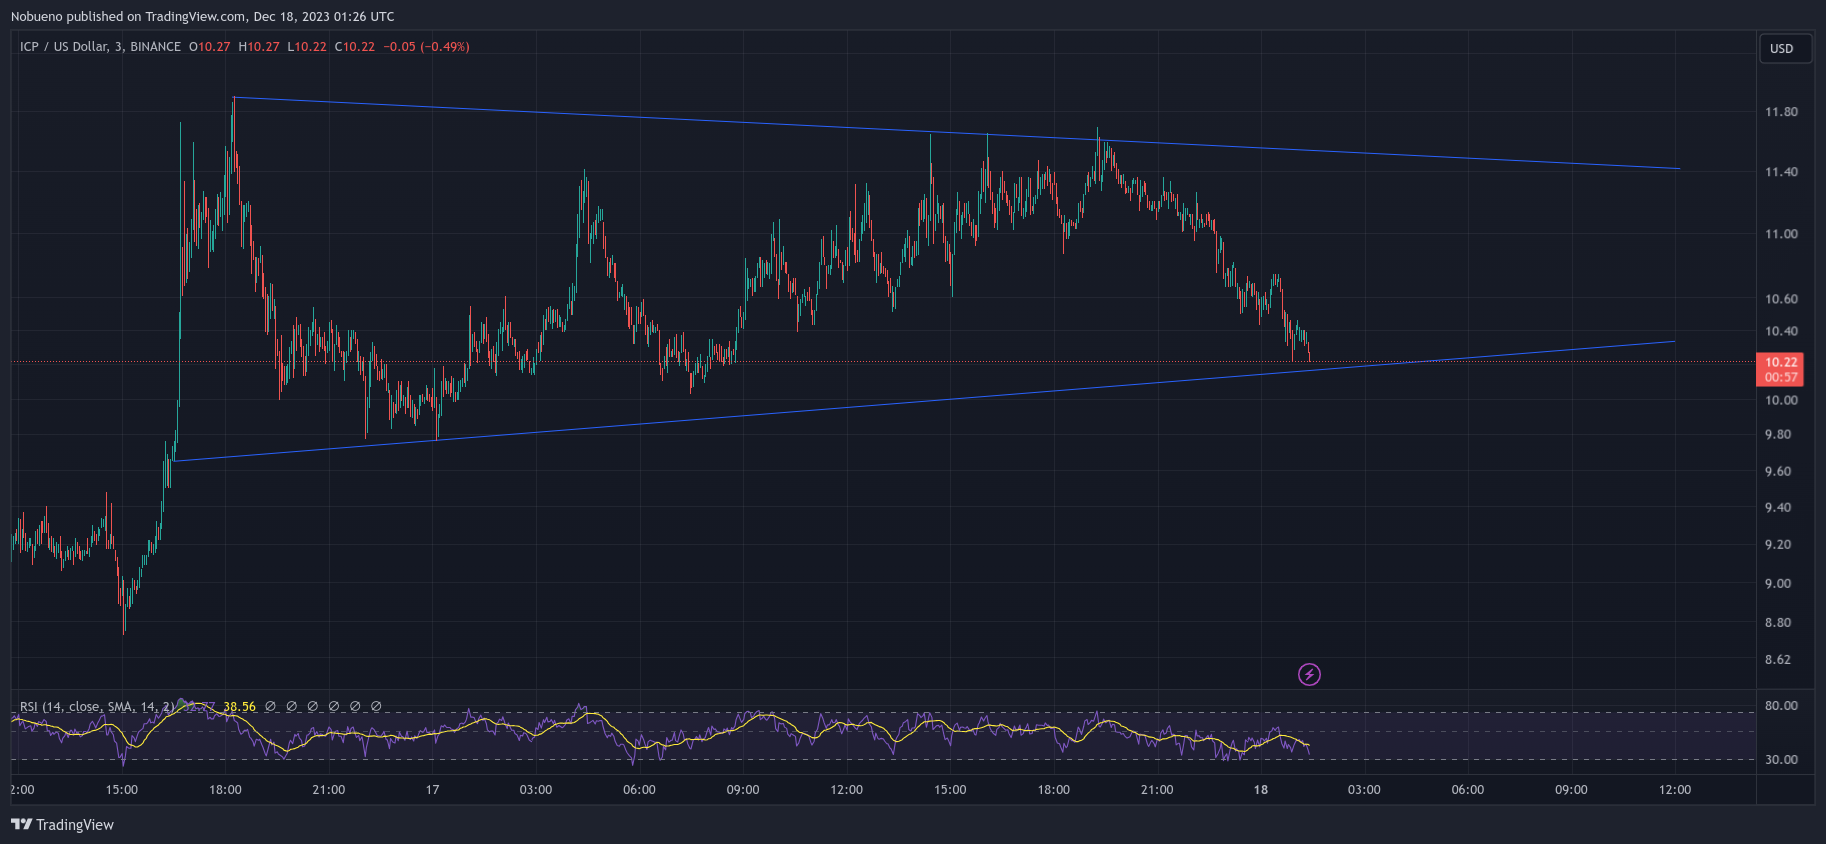Click the purple lightning bolt event icon
Image resolution: width=1826 pixels, height=844 pixels.
[x=1309, y=675]
